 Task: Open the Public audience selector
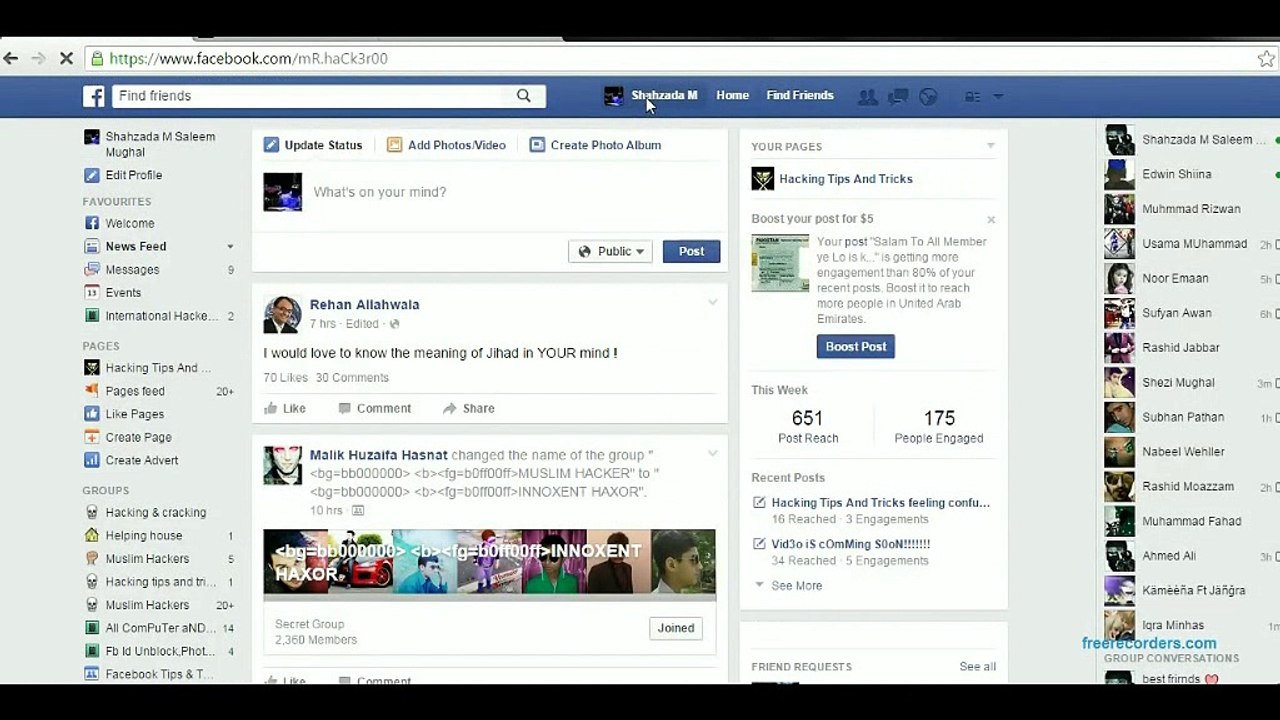(610, 251)
